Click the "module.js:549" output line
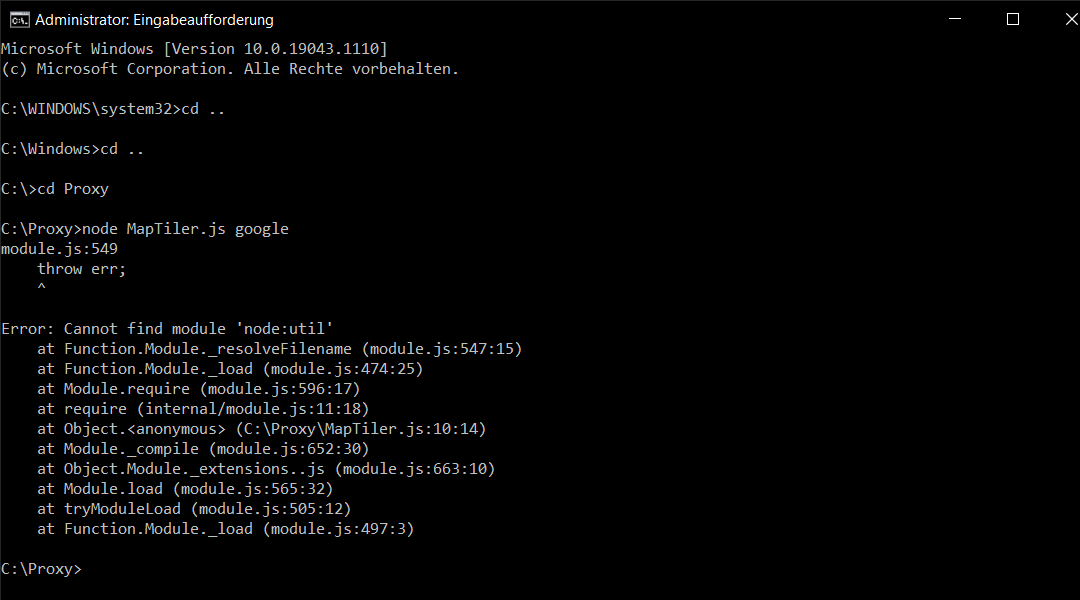Viewport: 1080px width, 600px height. click(x=59, y=249)
